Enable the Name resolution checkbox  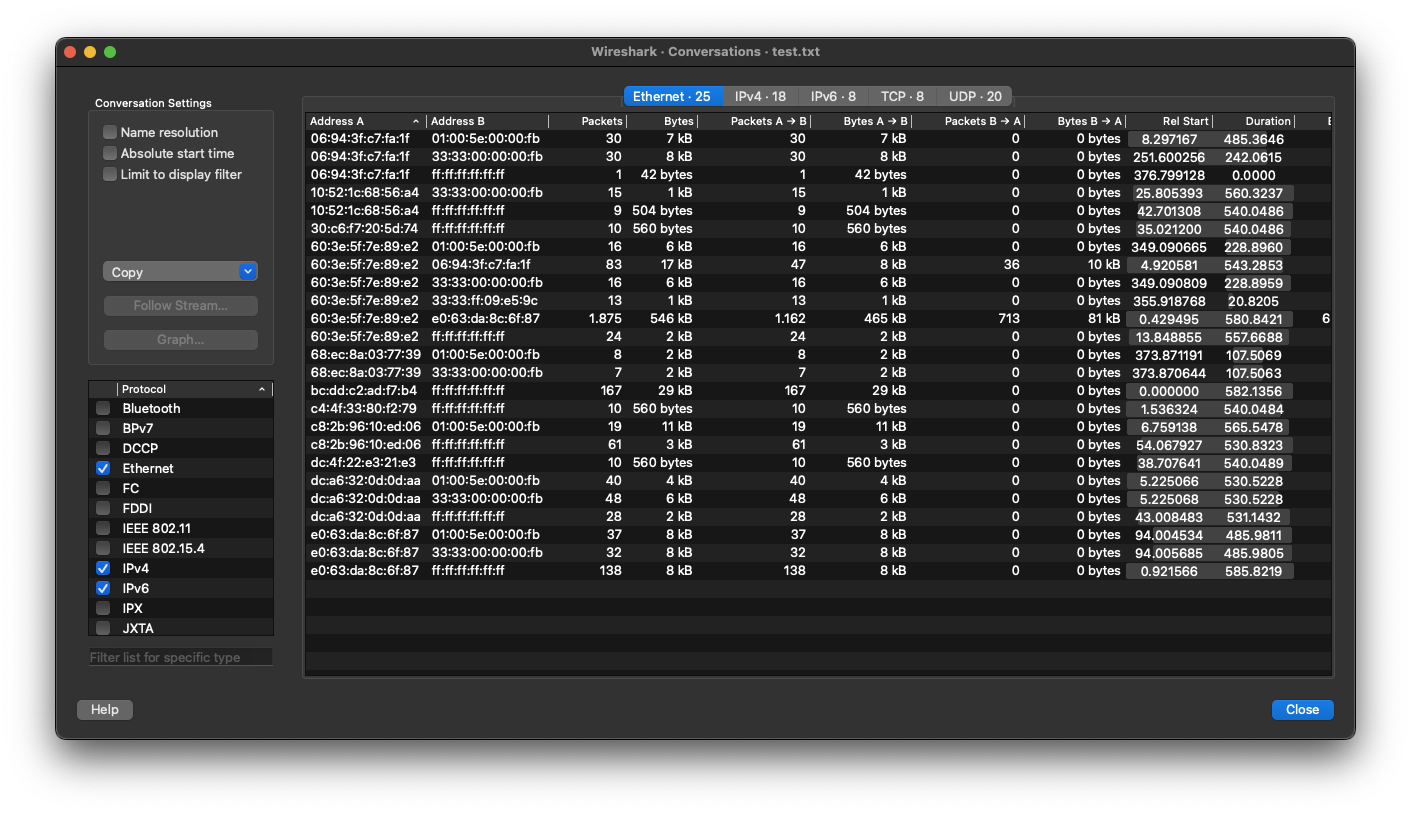110,132
